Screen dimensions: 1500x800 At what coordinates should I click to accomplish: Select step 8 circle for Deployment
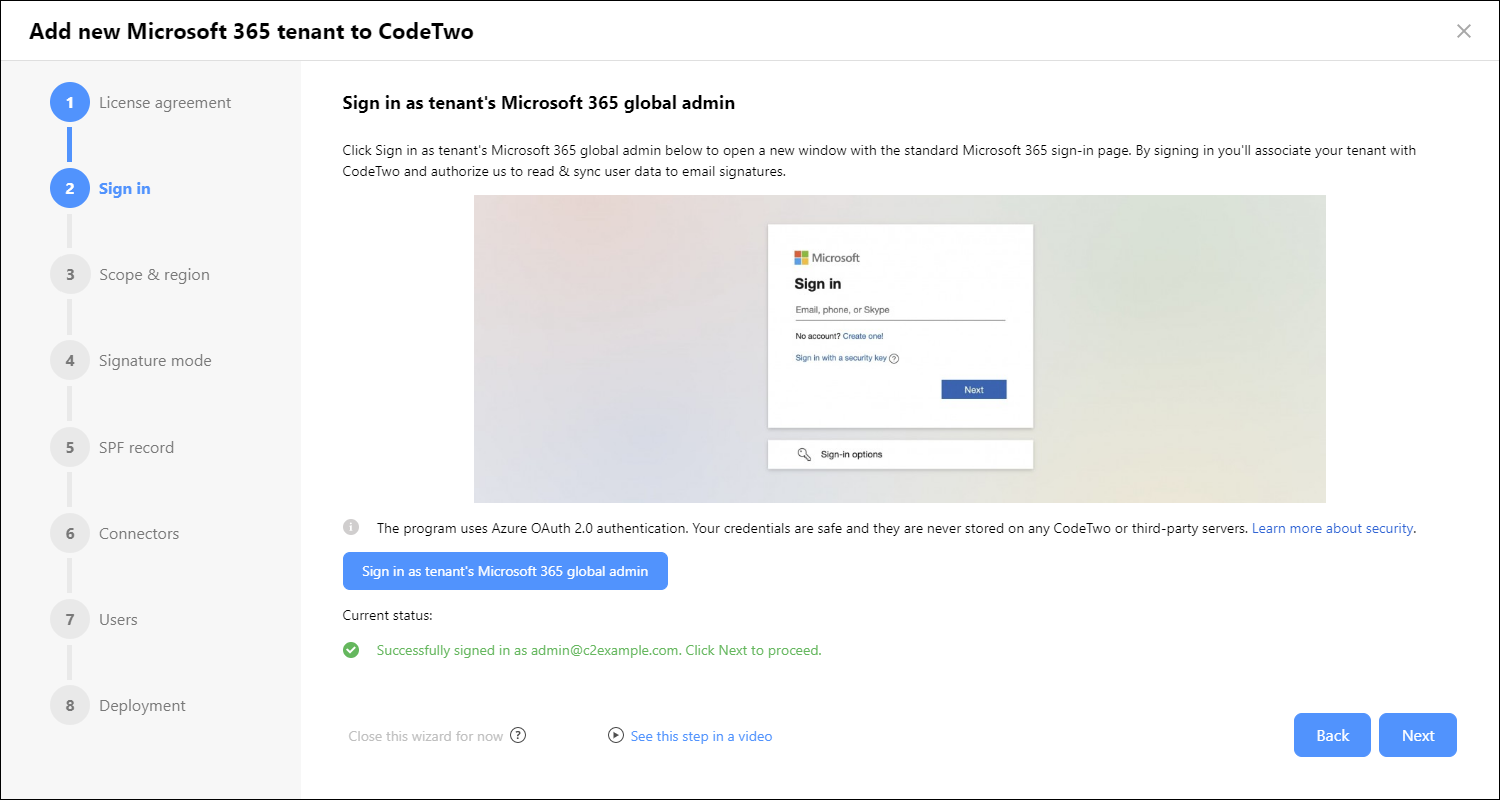point(70,705)
